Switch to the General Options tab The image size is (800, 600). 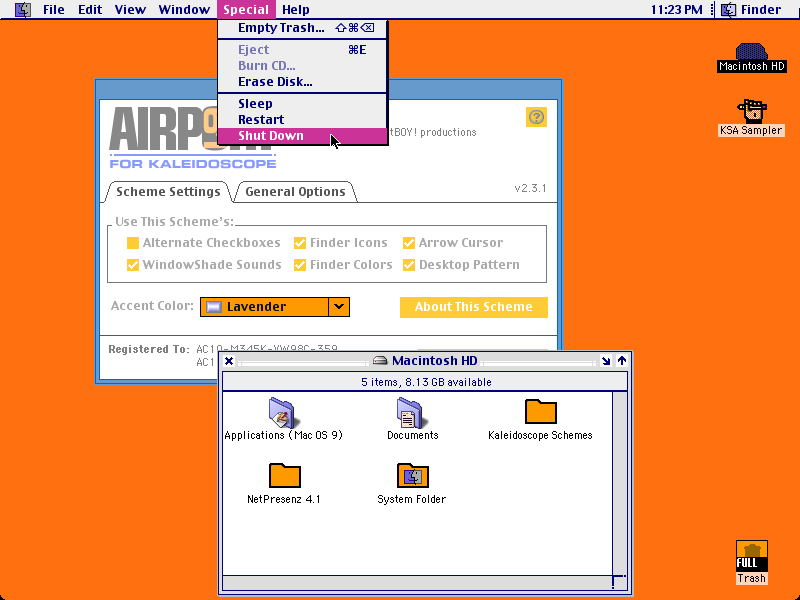[x=295, y=191]
